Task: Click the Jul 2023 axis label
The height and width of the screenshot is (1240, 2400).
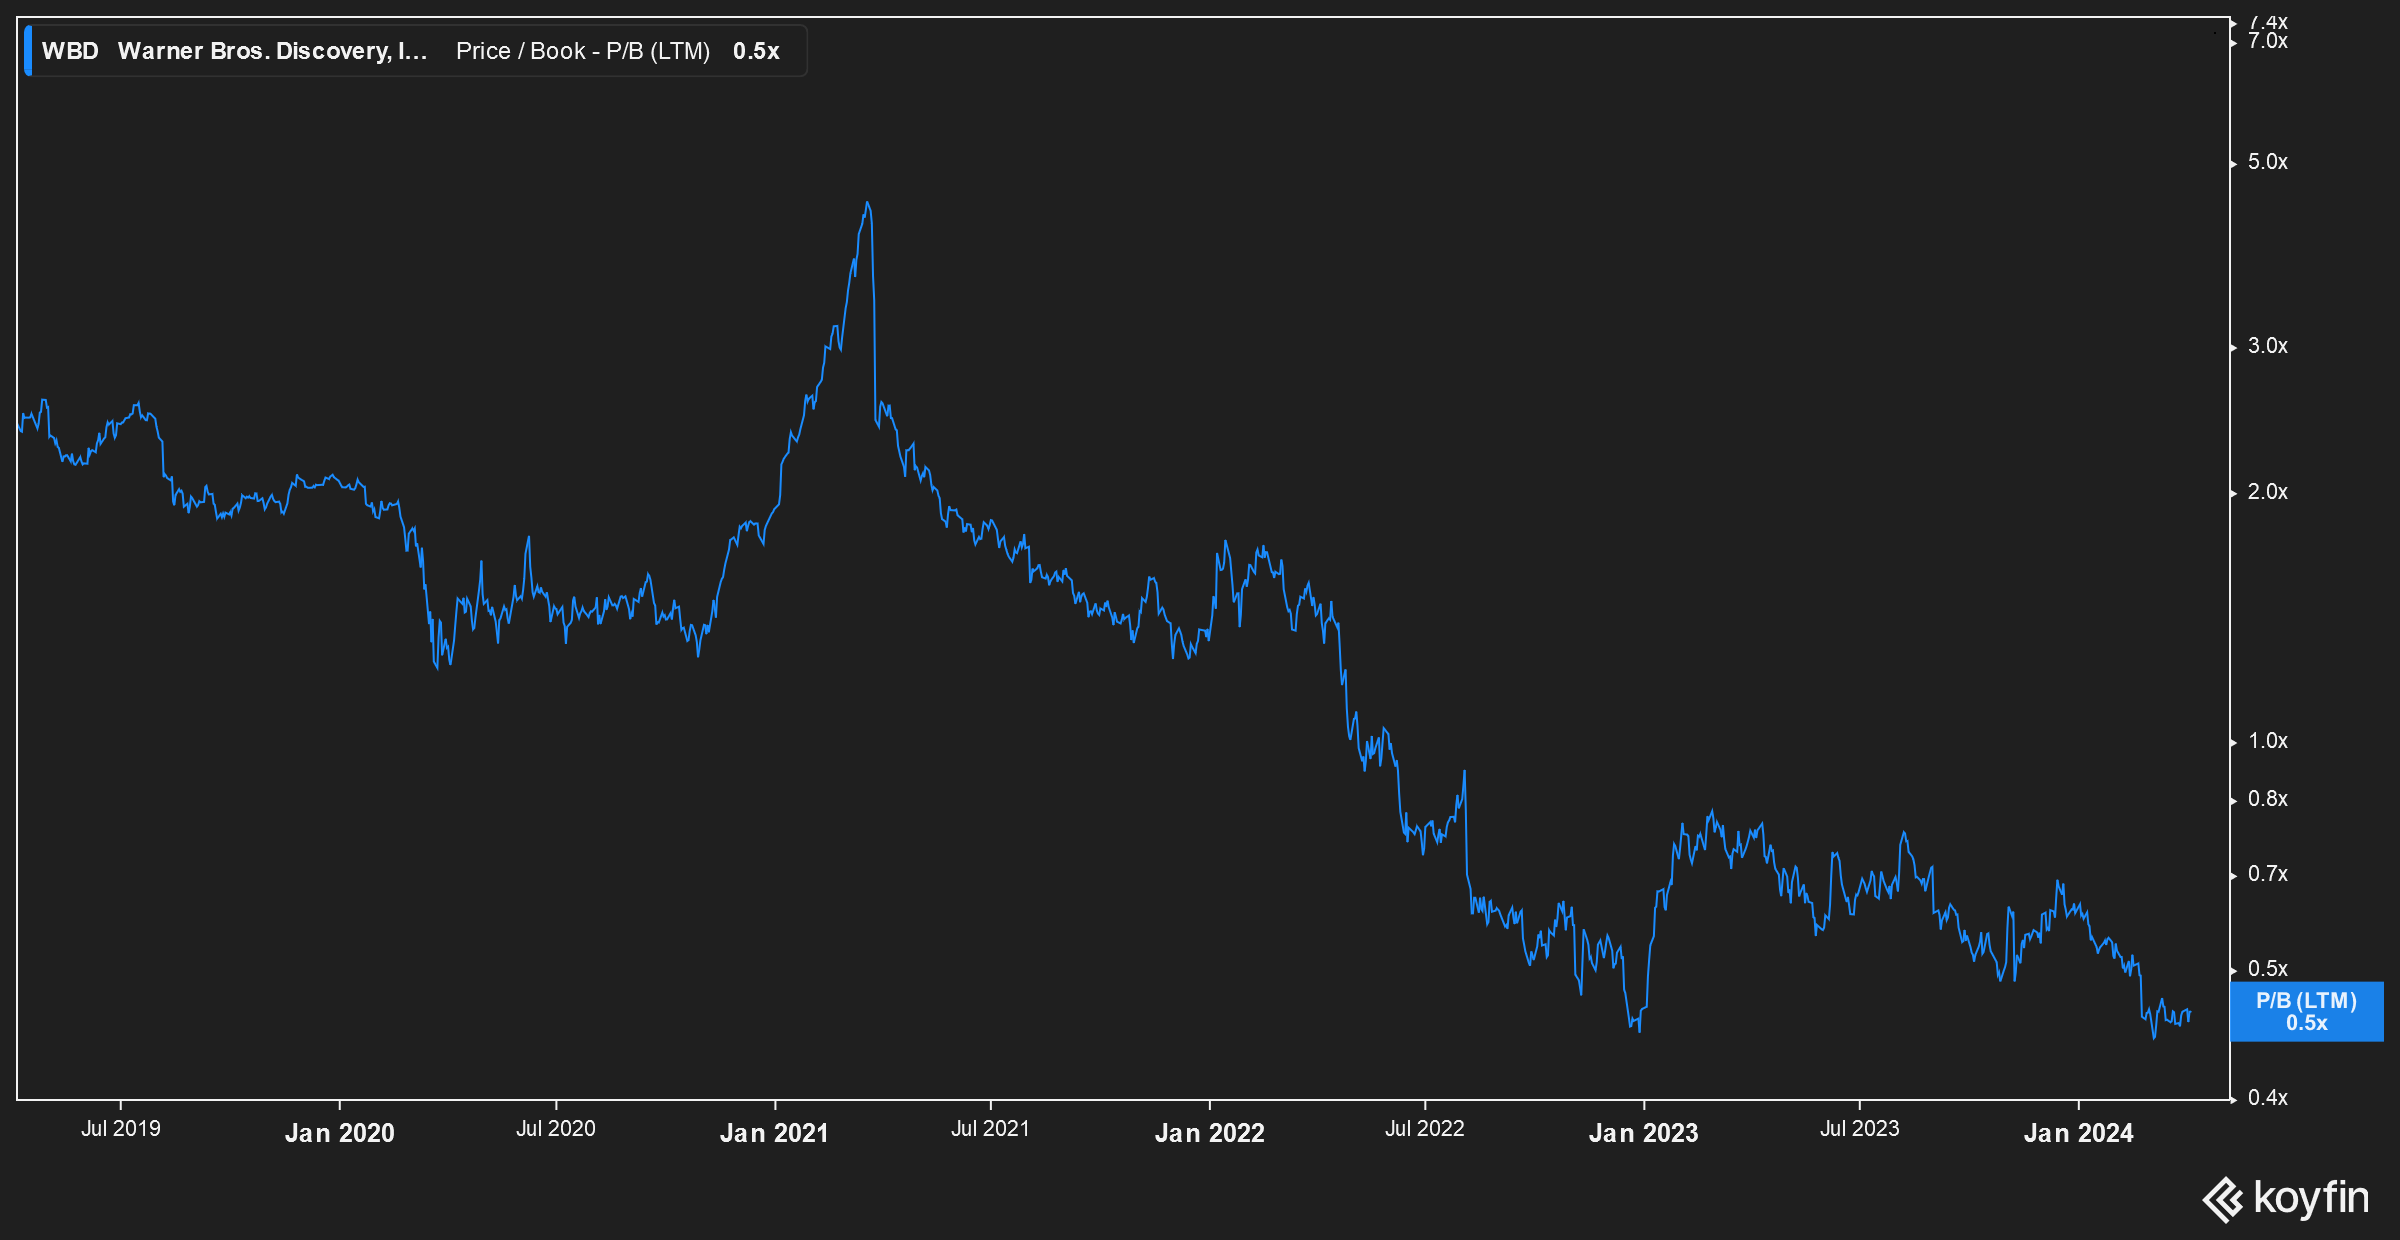Action: click(1860, 1128)
